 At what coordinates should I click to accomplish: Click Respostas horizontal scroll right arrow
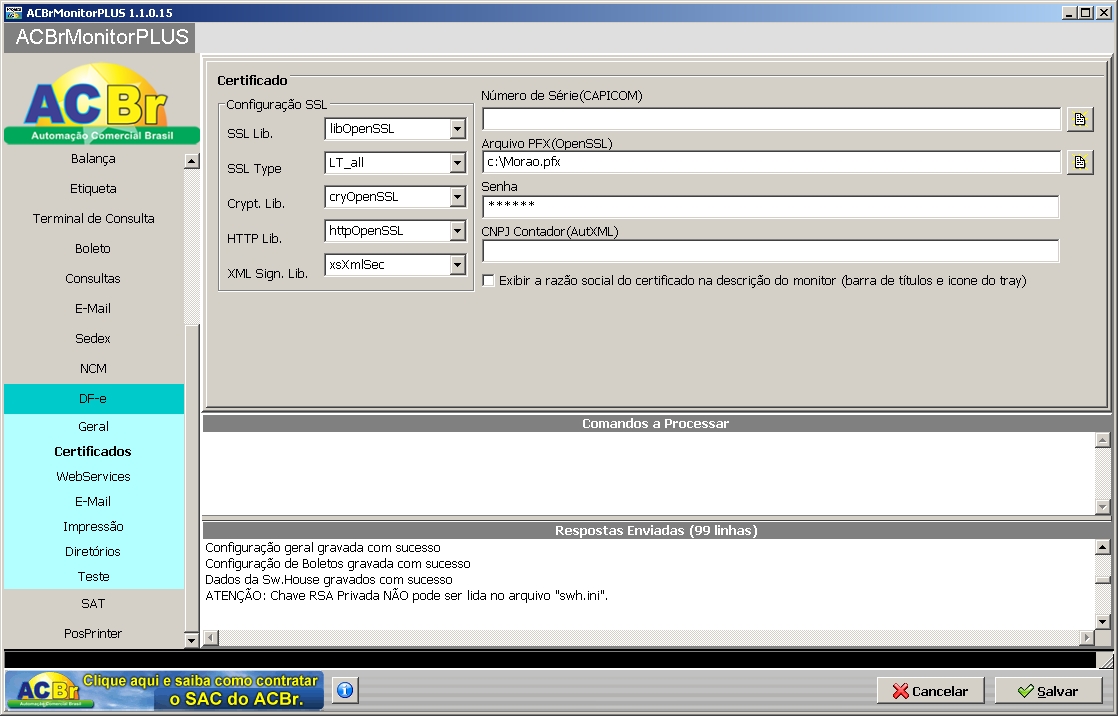[1087, 637]
